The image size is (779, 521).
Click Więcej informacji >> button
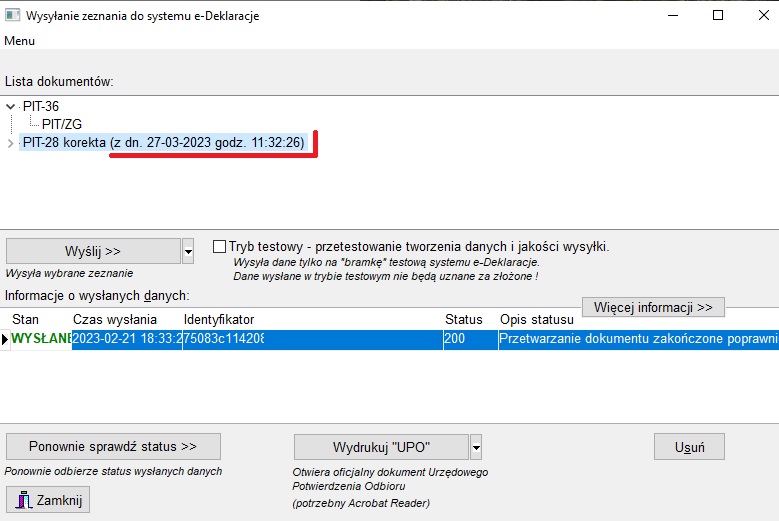point(653,306)
